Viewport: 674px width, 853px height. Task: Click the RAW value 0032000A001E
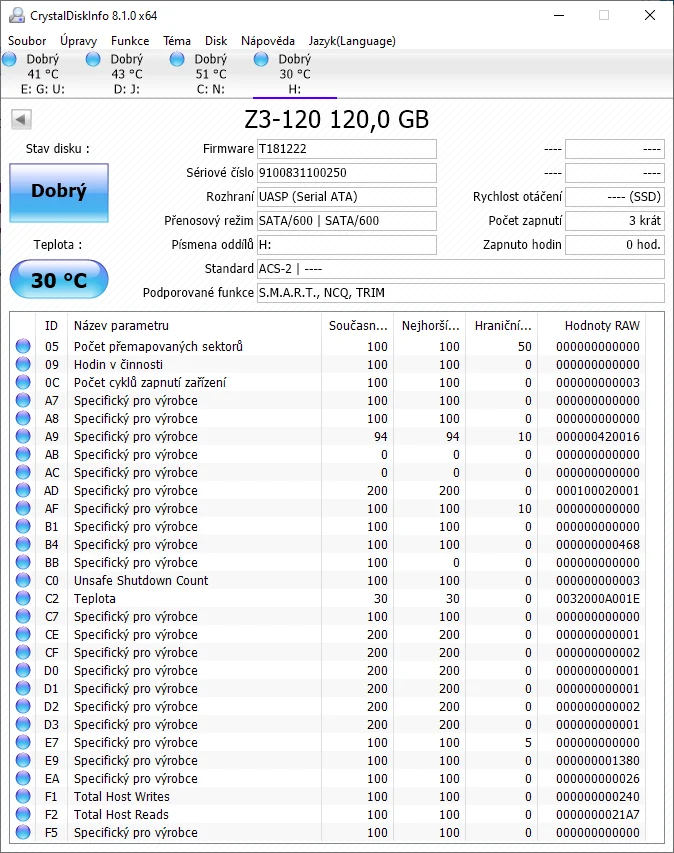pos(598,598)
